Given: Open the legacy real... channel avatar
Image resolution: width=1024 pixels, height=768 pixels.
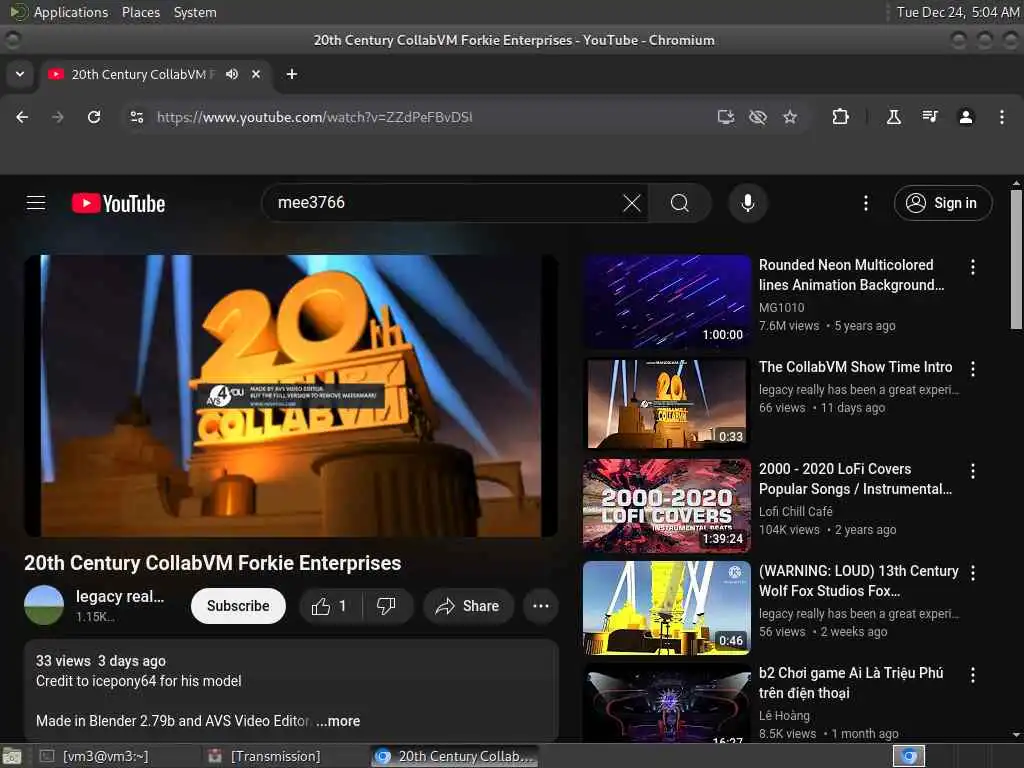Looking at the screenshot, I should [x=44, y=605].
